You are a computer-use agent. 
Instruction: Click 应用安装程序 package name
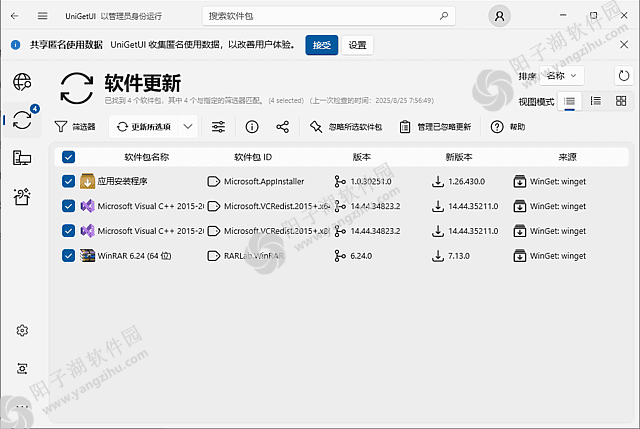122,181
